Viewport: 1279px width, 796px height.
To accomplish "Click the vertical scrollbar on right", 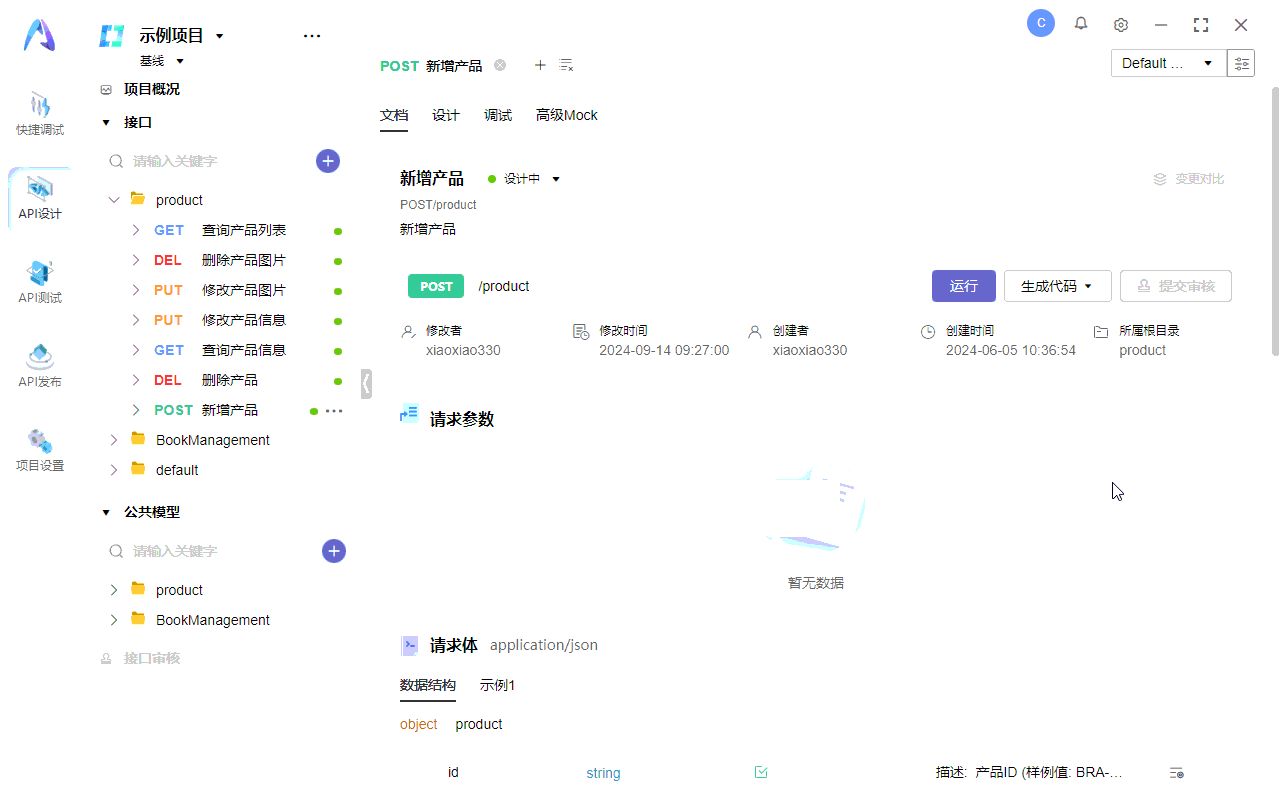I will point(1275,221).
